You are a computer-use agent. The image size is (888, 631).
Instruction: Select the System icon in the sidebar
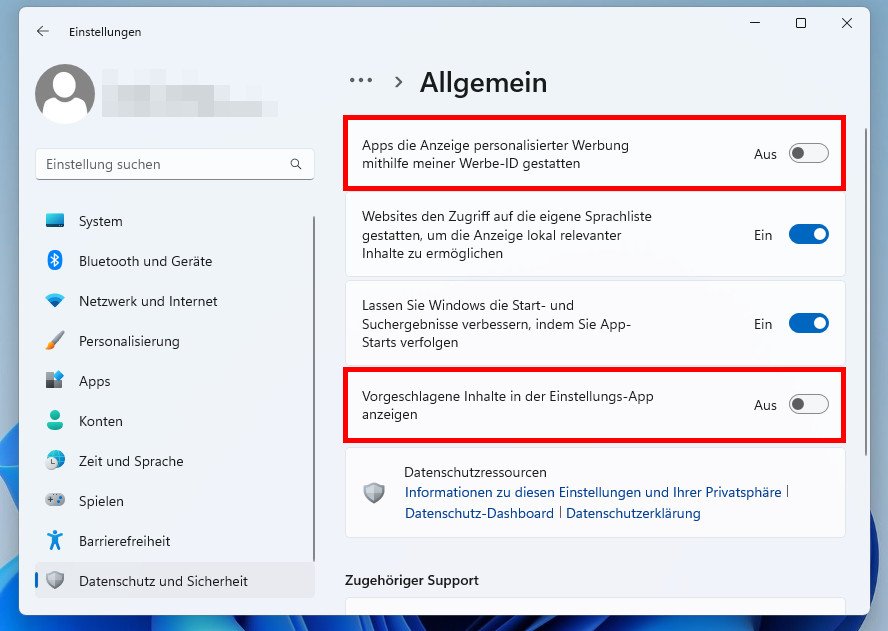[x=54, y=221]
